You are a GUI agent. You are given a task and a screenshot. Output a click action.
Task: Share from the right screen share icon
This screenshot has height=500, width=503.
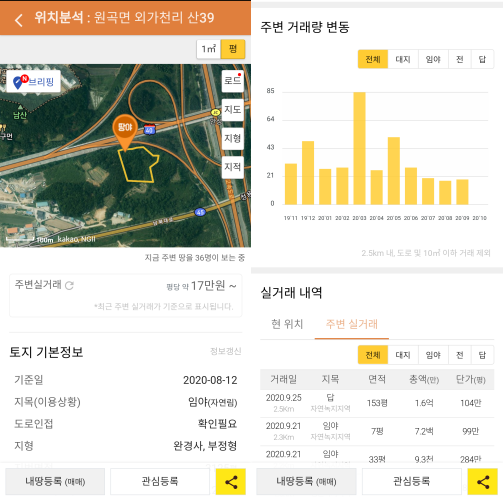point(483,482)
